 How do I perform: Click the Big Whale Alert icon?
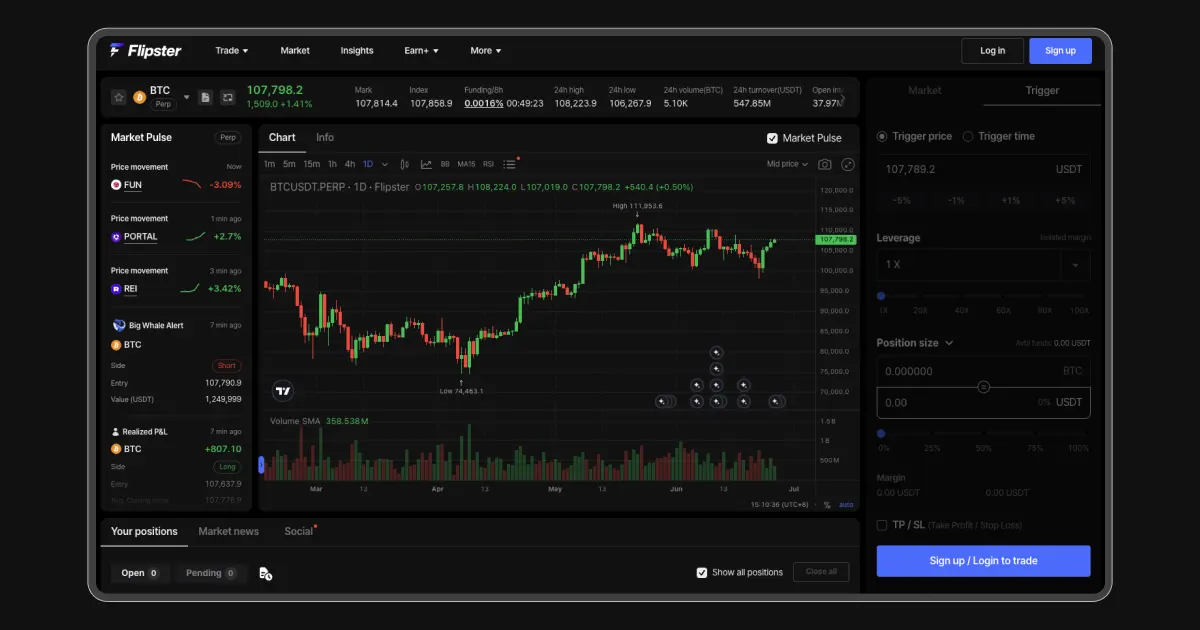tap(119, 325)
